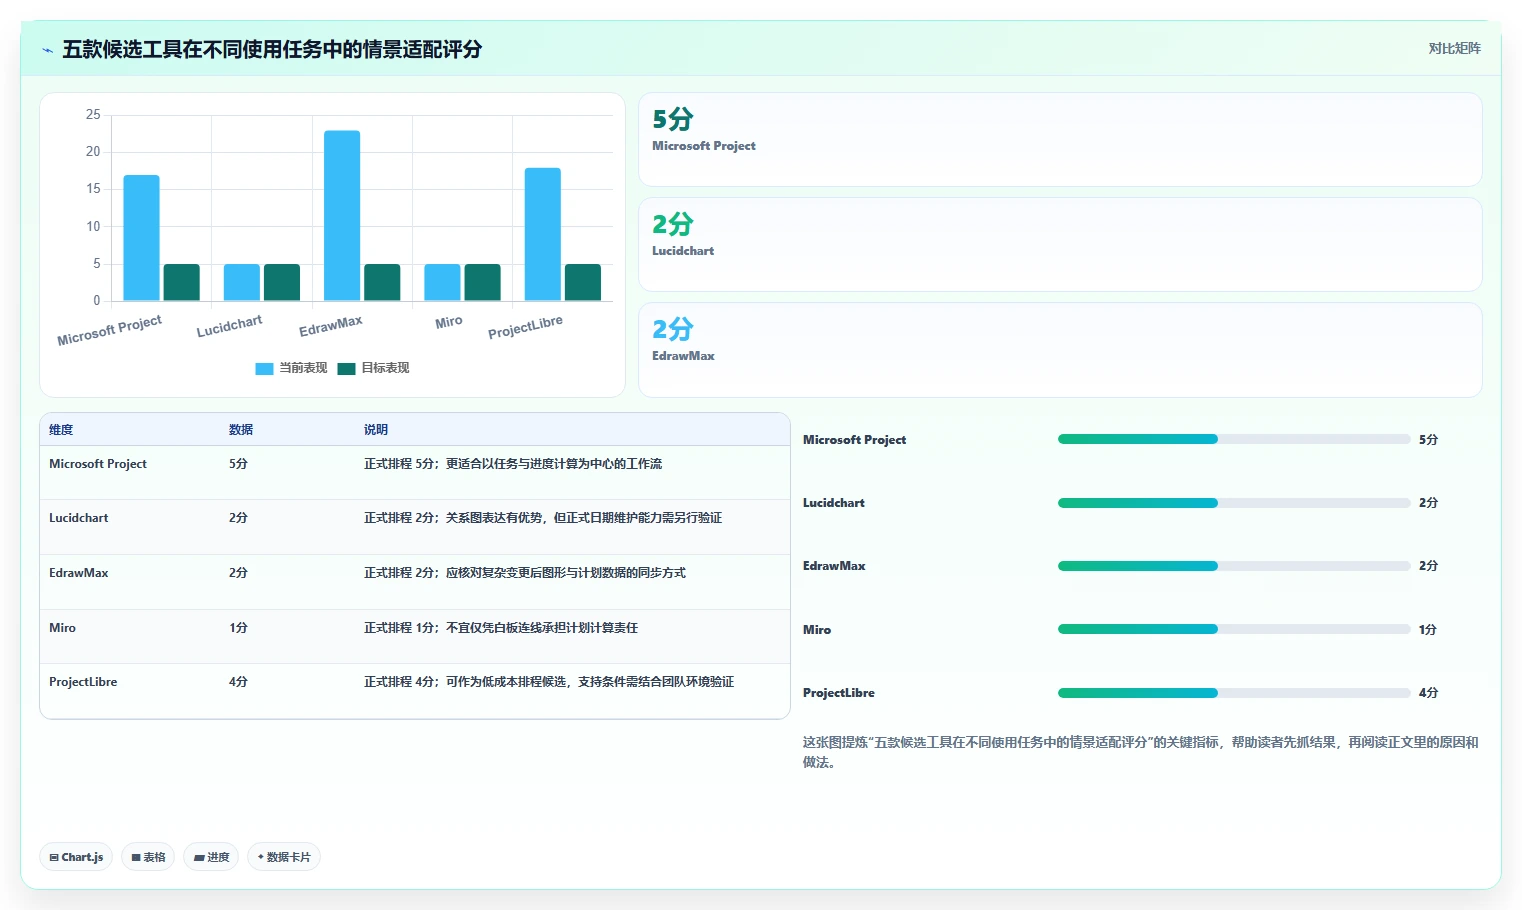The image size is (1522, 910).
Task: Click the Microsoft Project current-performance bar
Action: click(142, 238)
